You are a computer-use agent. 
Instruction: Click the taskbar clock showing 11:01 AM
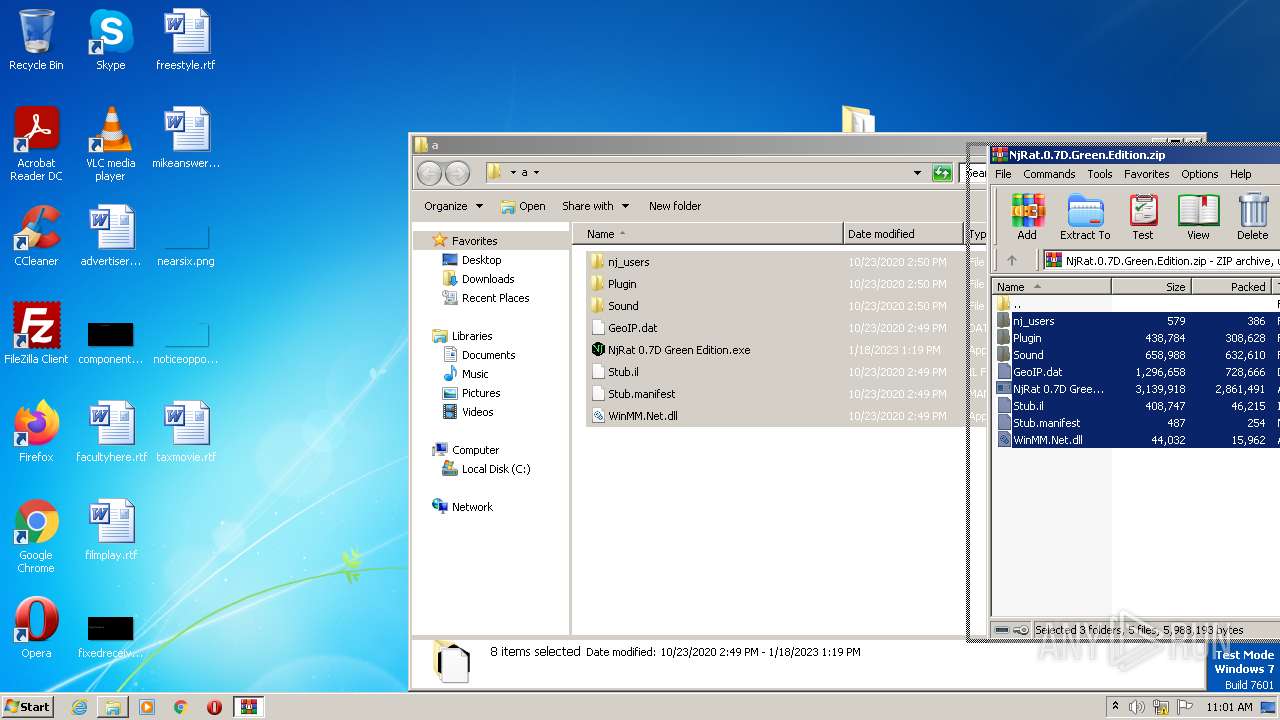click(x=1229, y=707)
